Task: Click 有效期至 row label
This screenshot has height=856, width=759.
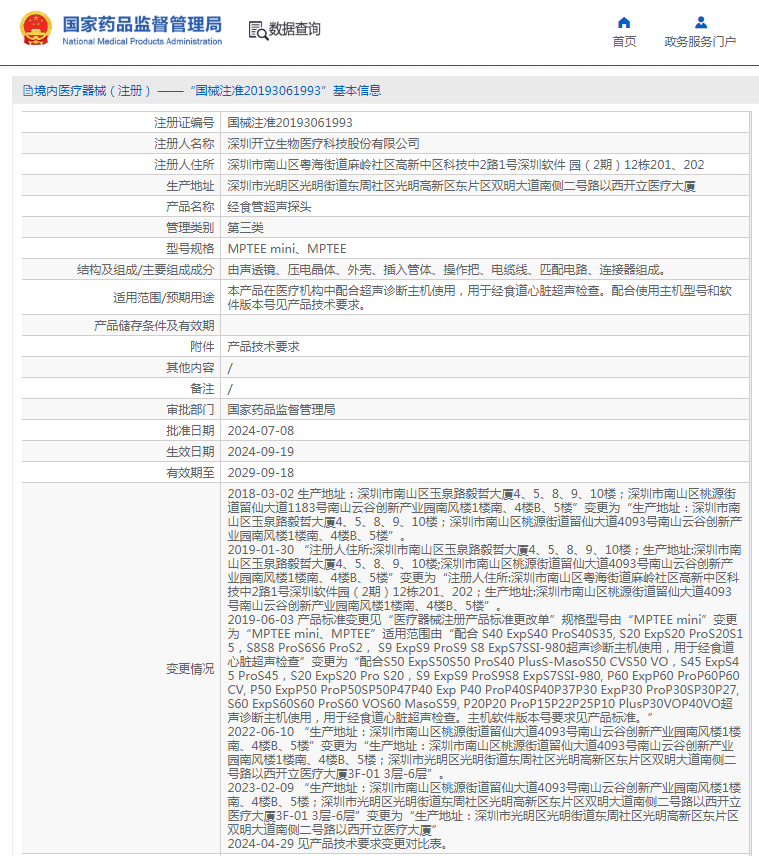Action: [190, 473]
